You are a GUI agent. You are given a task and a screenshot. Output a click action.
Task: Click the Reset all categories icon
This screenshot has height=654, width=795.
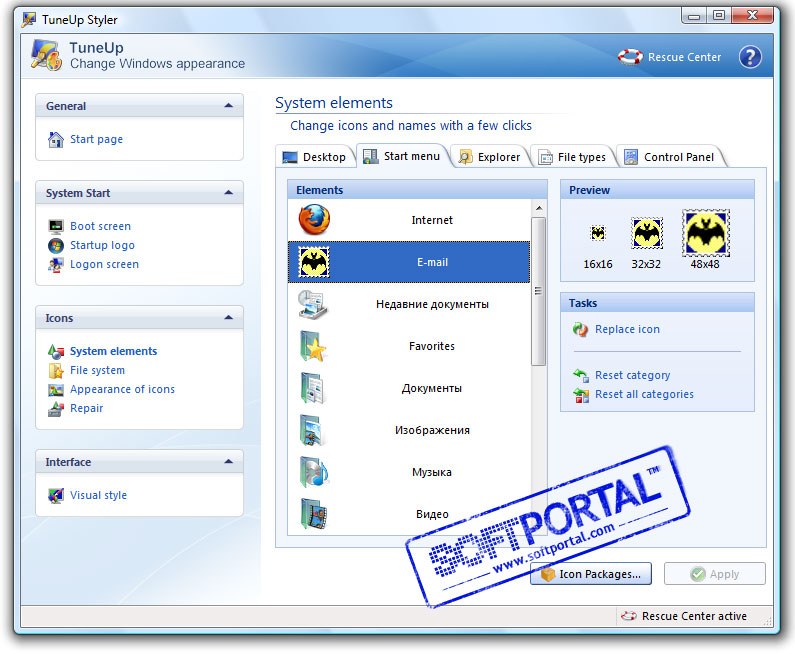[x=581, y=395]
